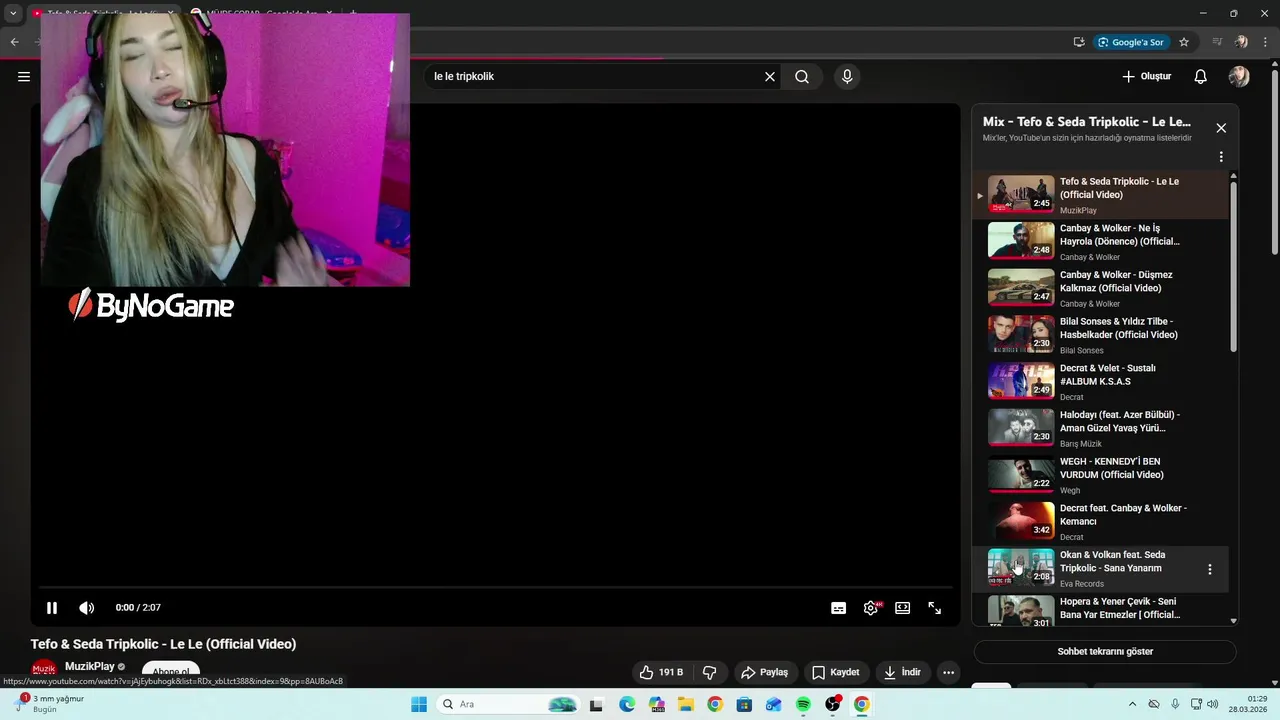Dislike the Le Le video

(710, 672)
